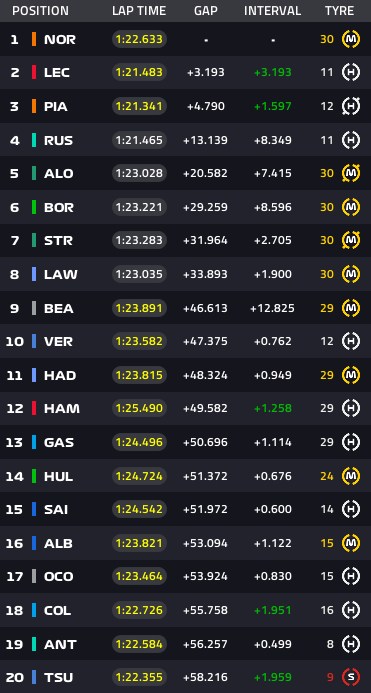Viewport: 371px width, 693px height.
Task: Select the TYRE column header
Action: 340,11
